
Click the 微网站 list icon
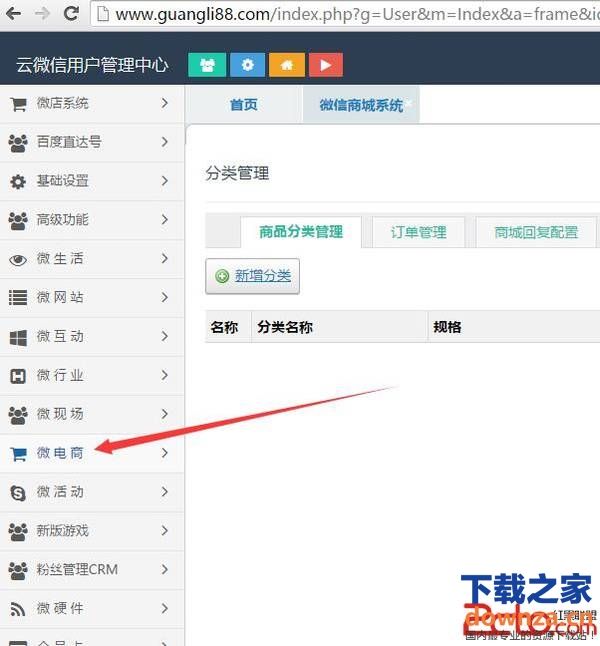pyautogui.click(x=18, y=297)
